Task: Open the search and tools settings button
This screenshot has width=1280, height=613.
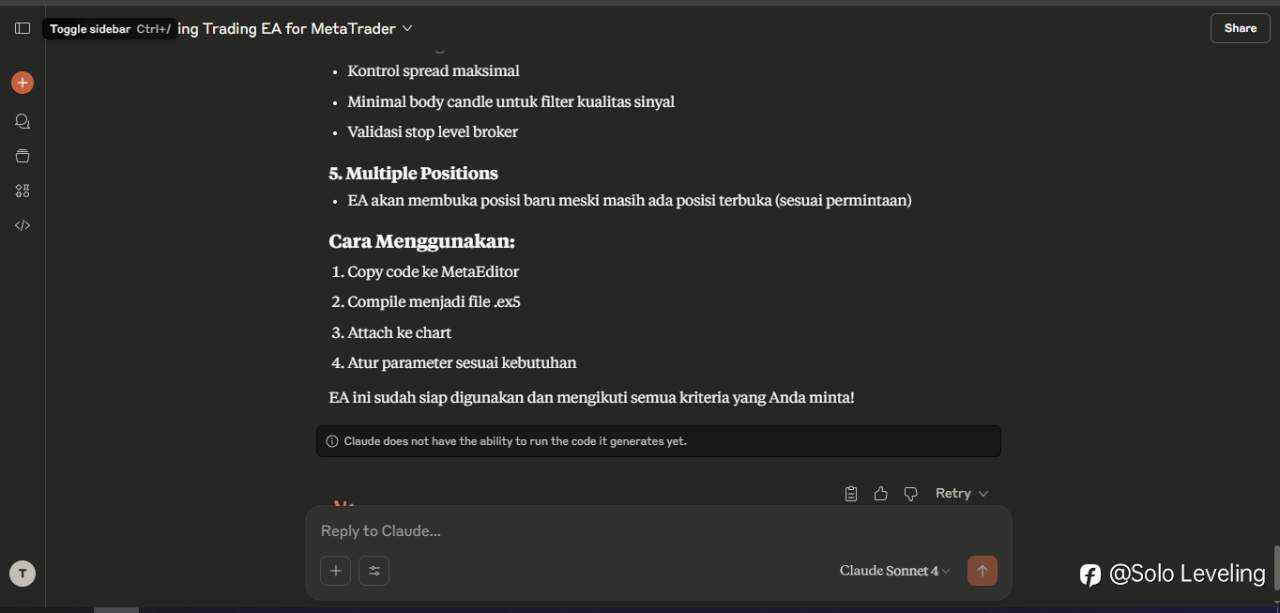Action: click(374, 571)
